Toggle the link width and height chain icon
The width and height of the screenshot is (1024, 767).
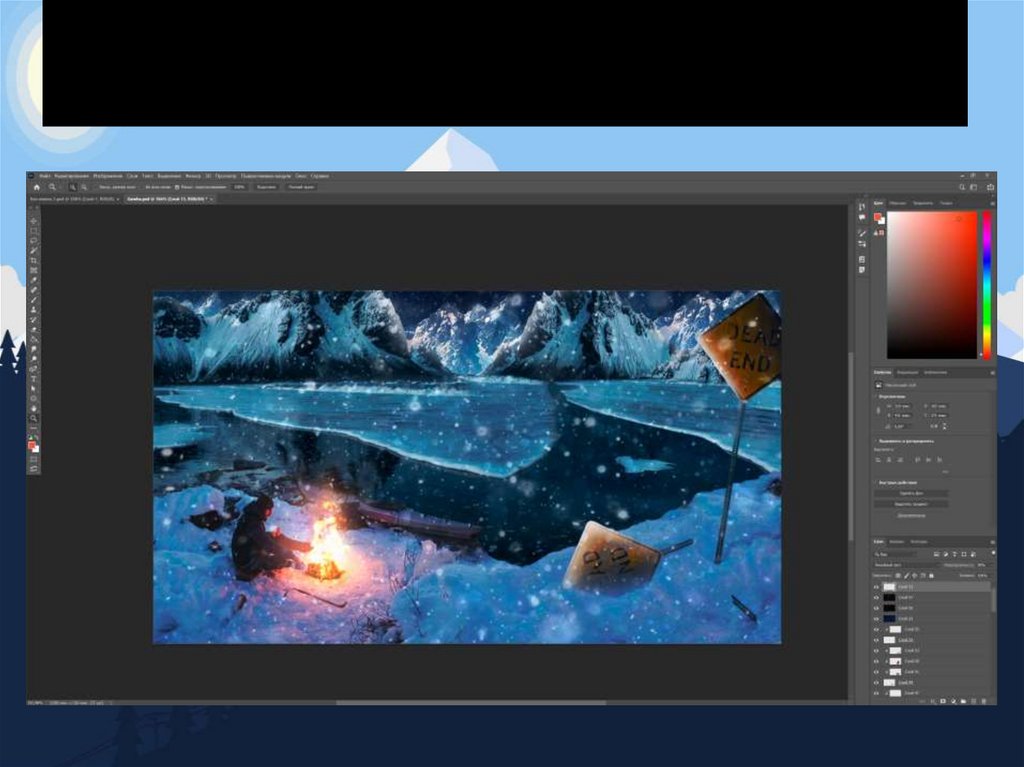coord(878,411)
